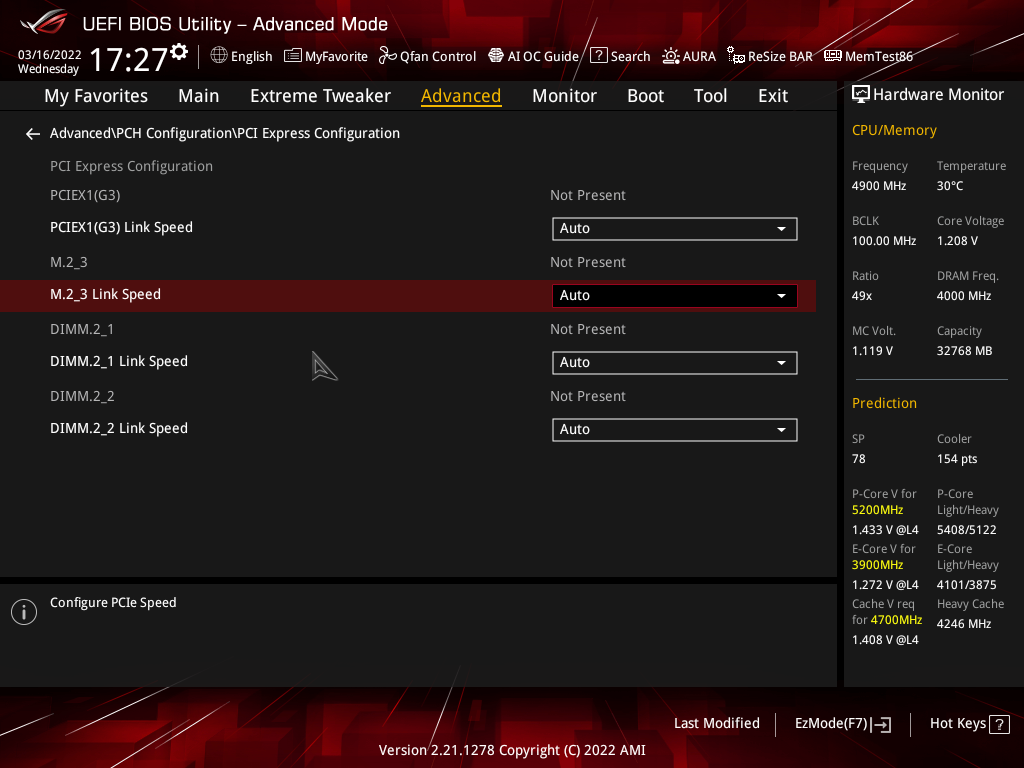This screenshot has height=768, width=1024.
Task: Click the MyFavorite text label
Action: click(336, 57)
